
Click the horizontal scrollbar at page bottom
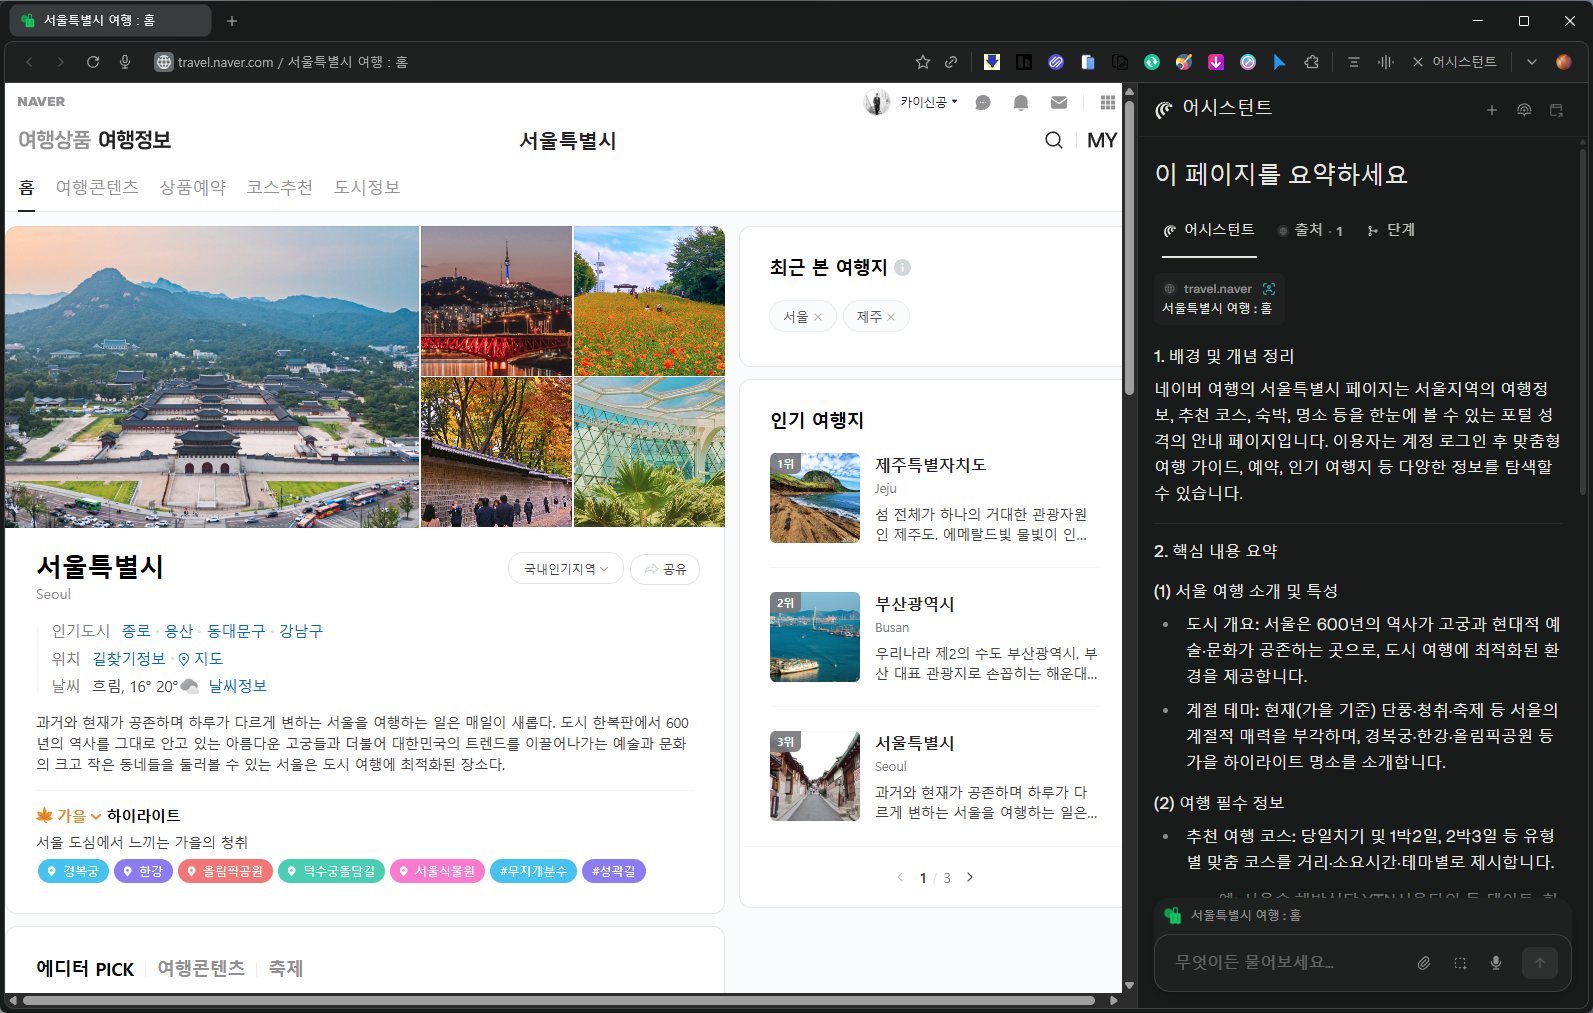[560, 1000]
